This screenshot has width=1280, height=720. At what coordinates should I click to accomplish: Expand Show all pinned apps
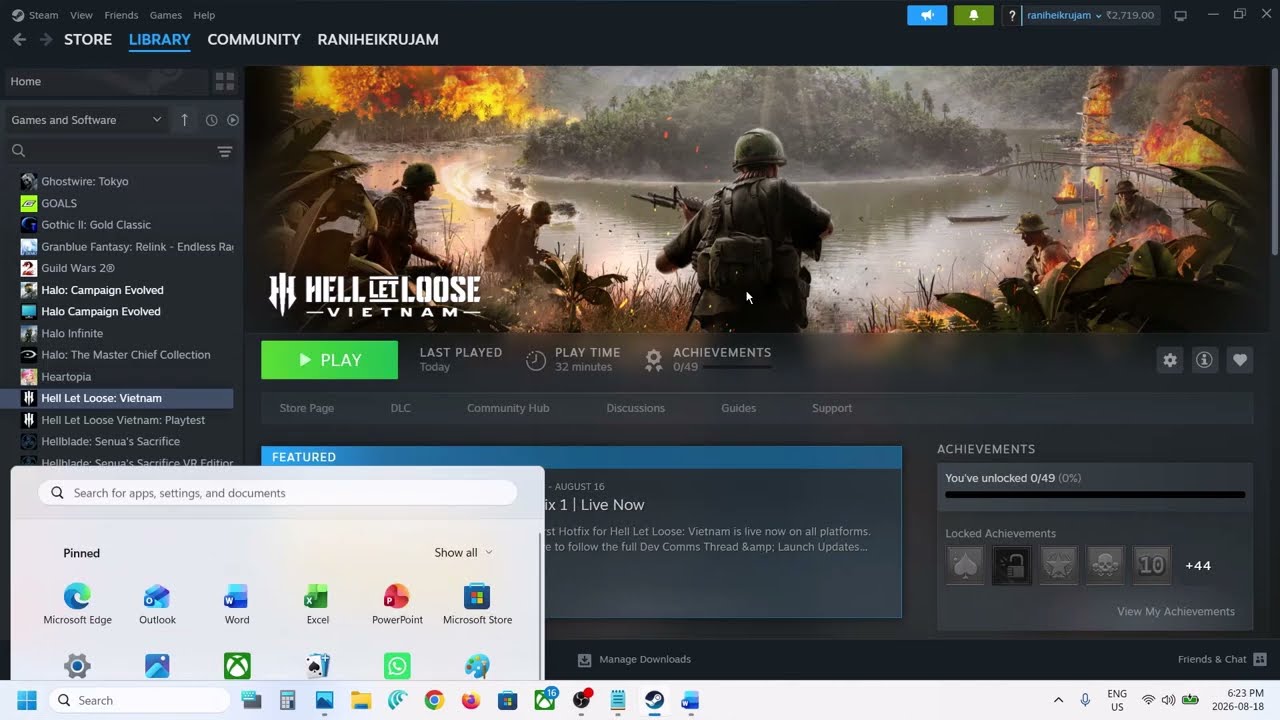(463, 552)
